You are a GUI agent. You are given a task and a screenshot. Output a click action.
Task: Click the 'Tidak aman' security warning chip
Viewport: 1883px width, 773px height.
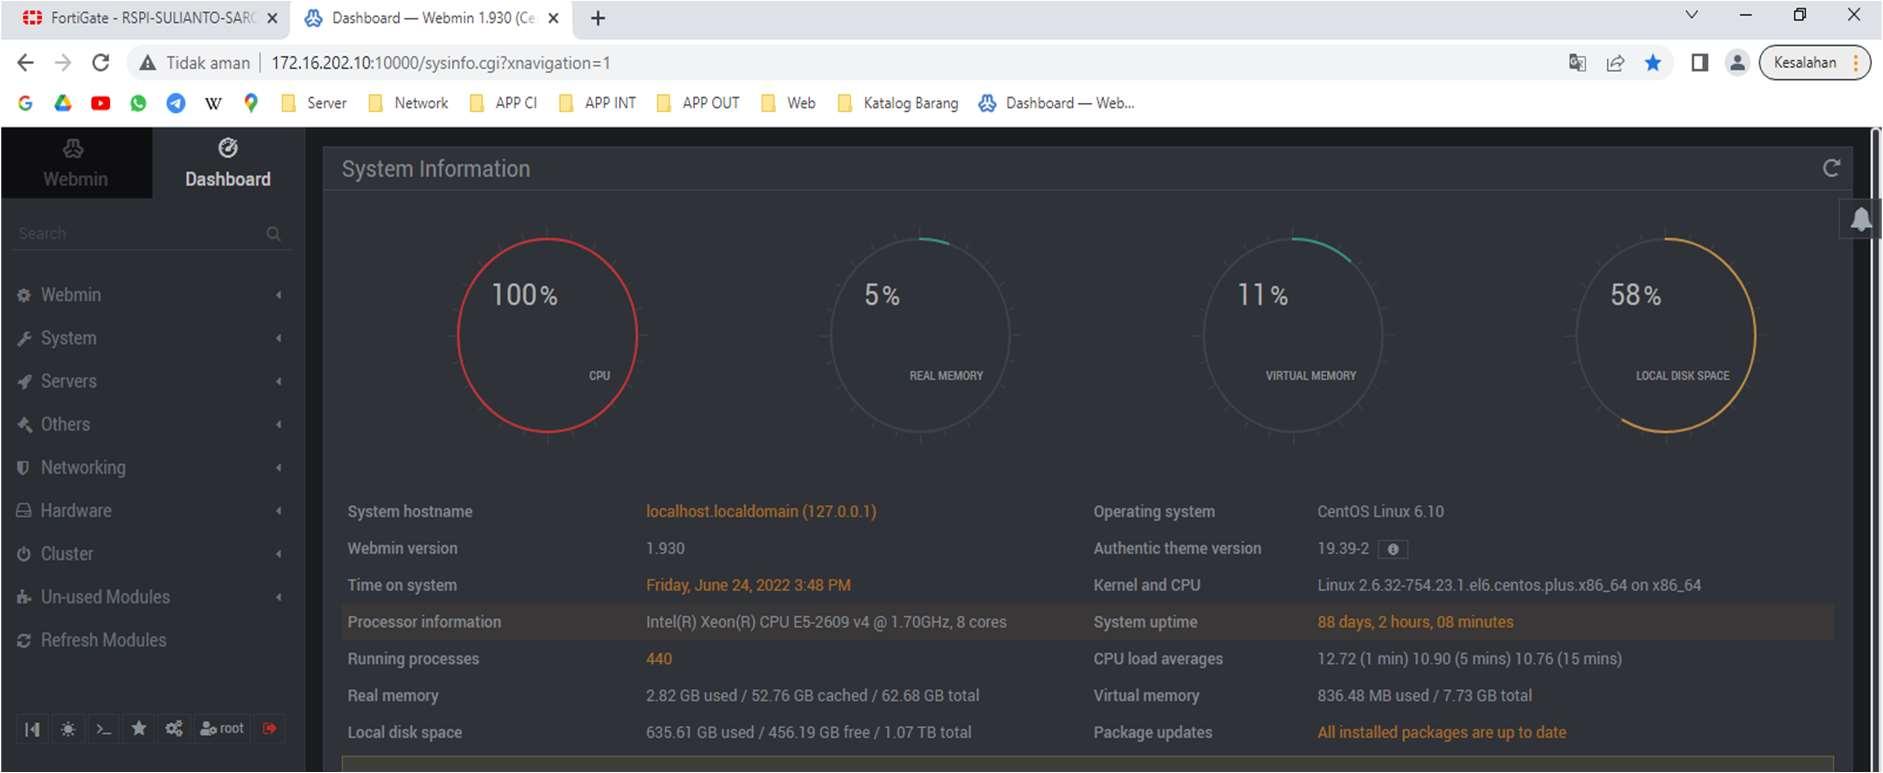pyautogui.click(x=195, y=63)
